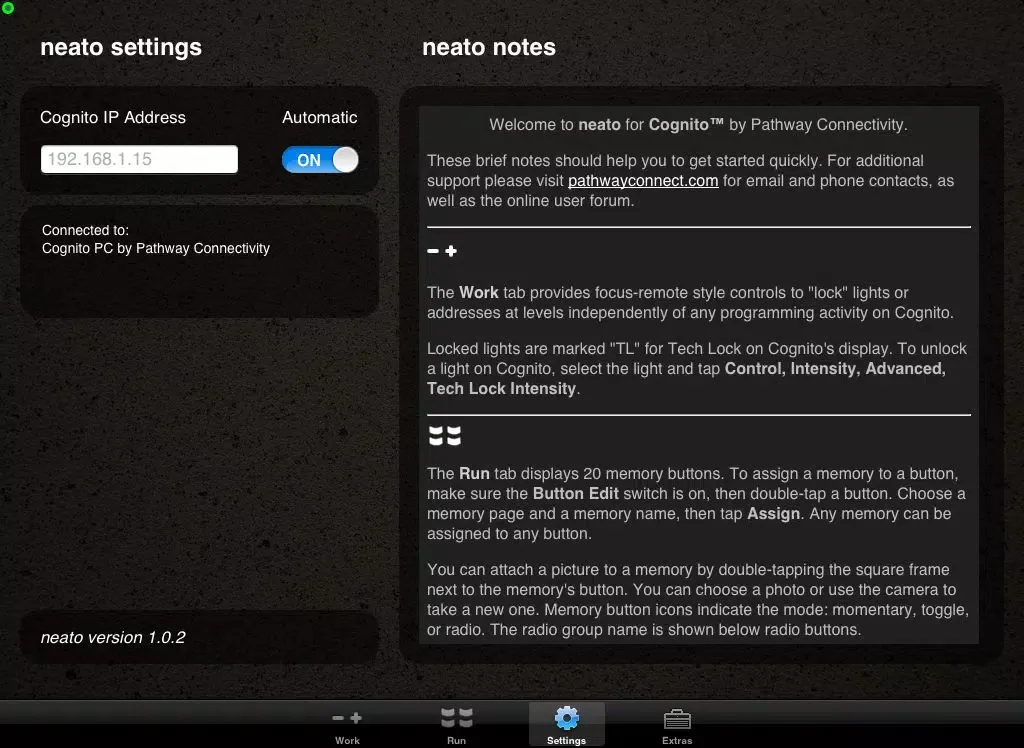Click the bold 'Assign' word in notes
The width and height of the screenshot is (1024, 748).
[x=773, y=514]
